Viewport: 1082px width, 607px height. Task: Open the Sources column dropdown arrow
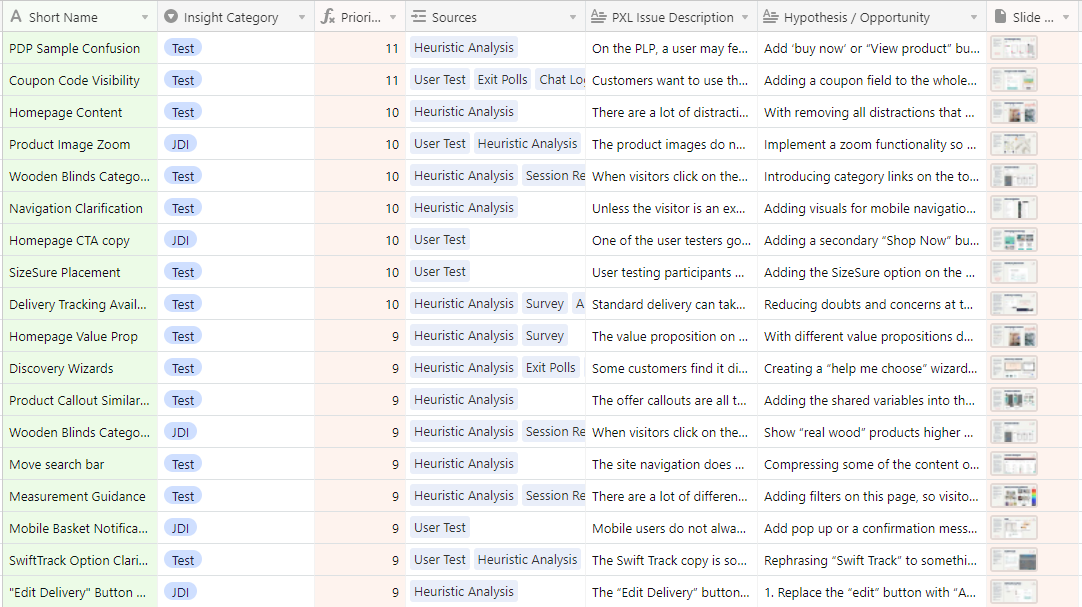tap(573, 17)
